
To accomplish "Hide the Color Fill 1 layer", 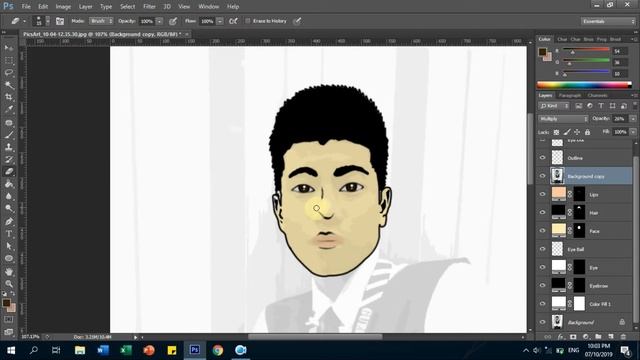I will click(x=542, y=304).
